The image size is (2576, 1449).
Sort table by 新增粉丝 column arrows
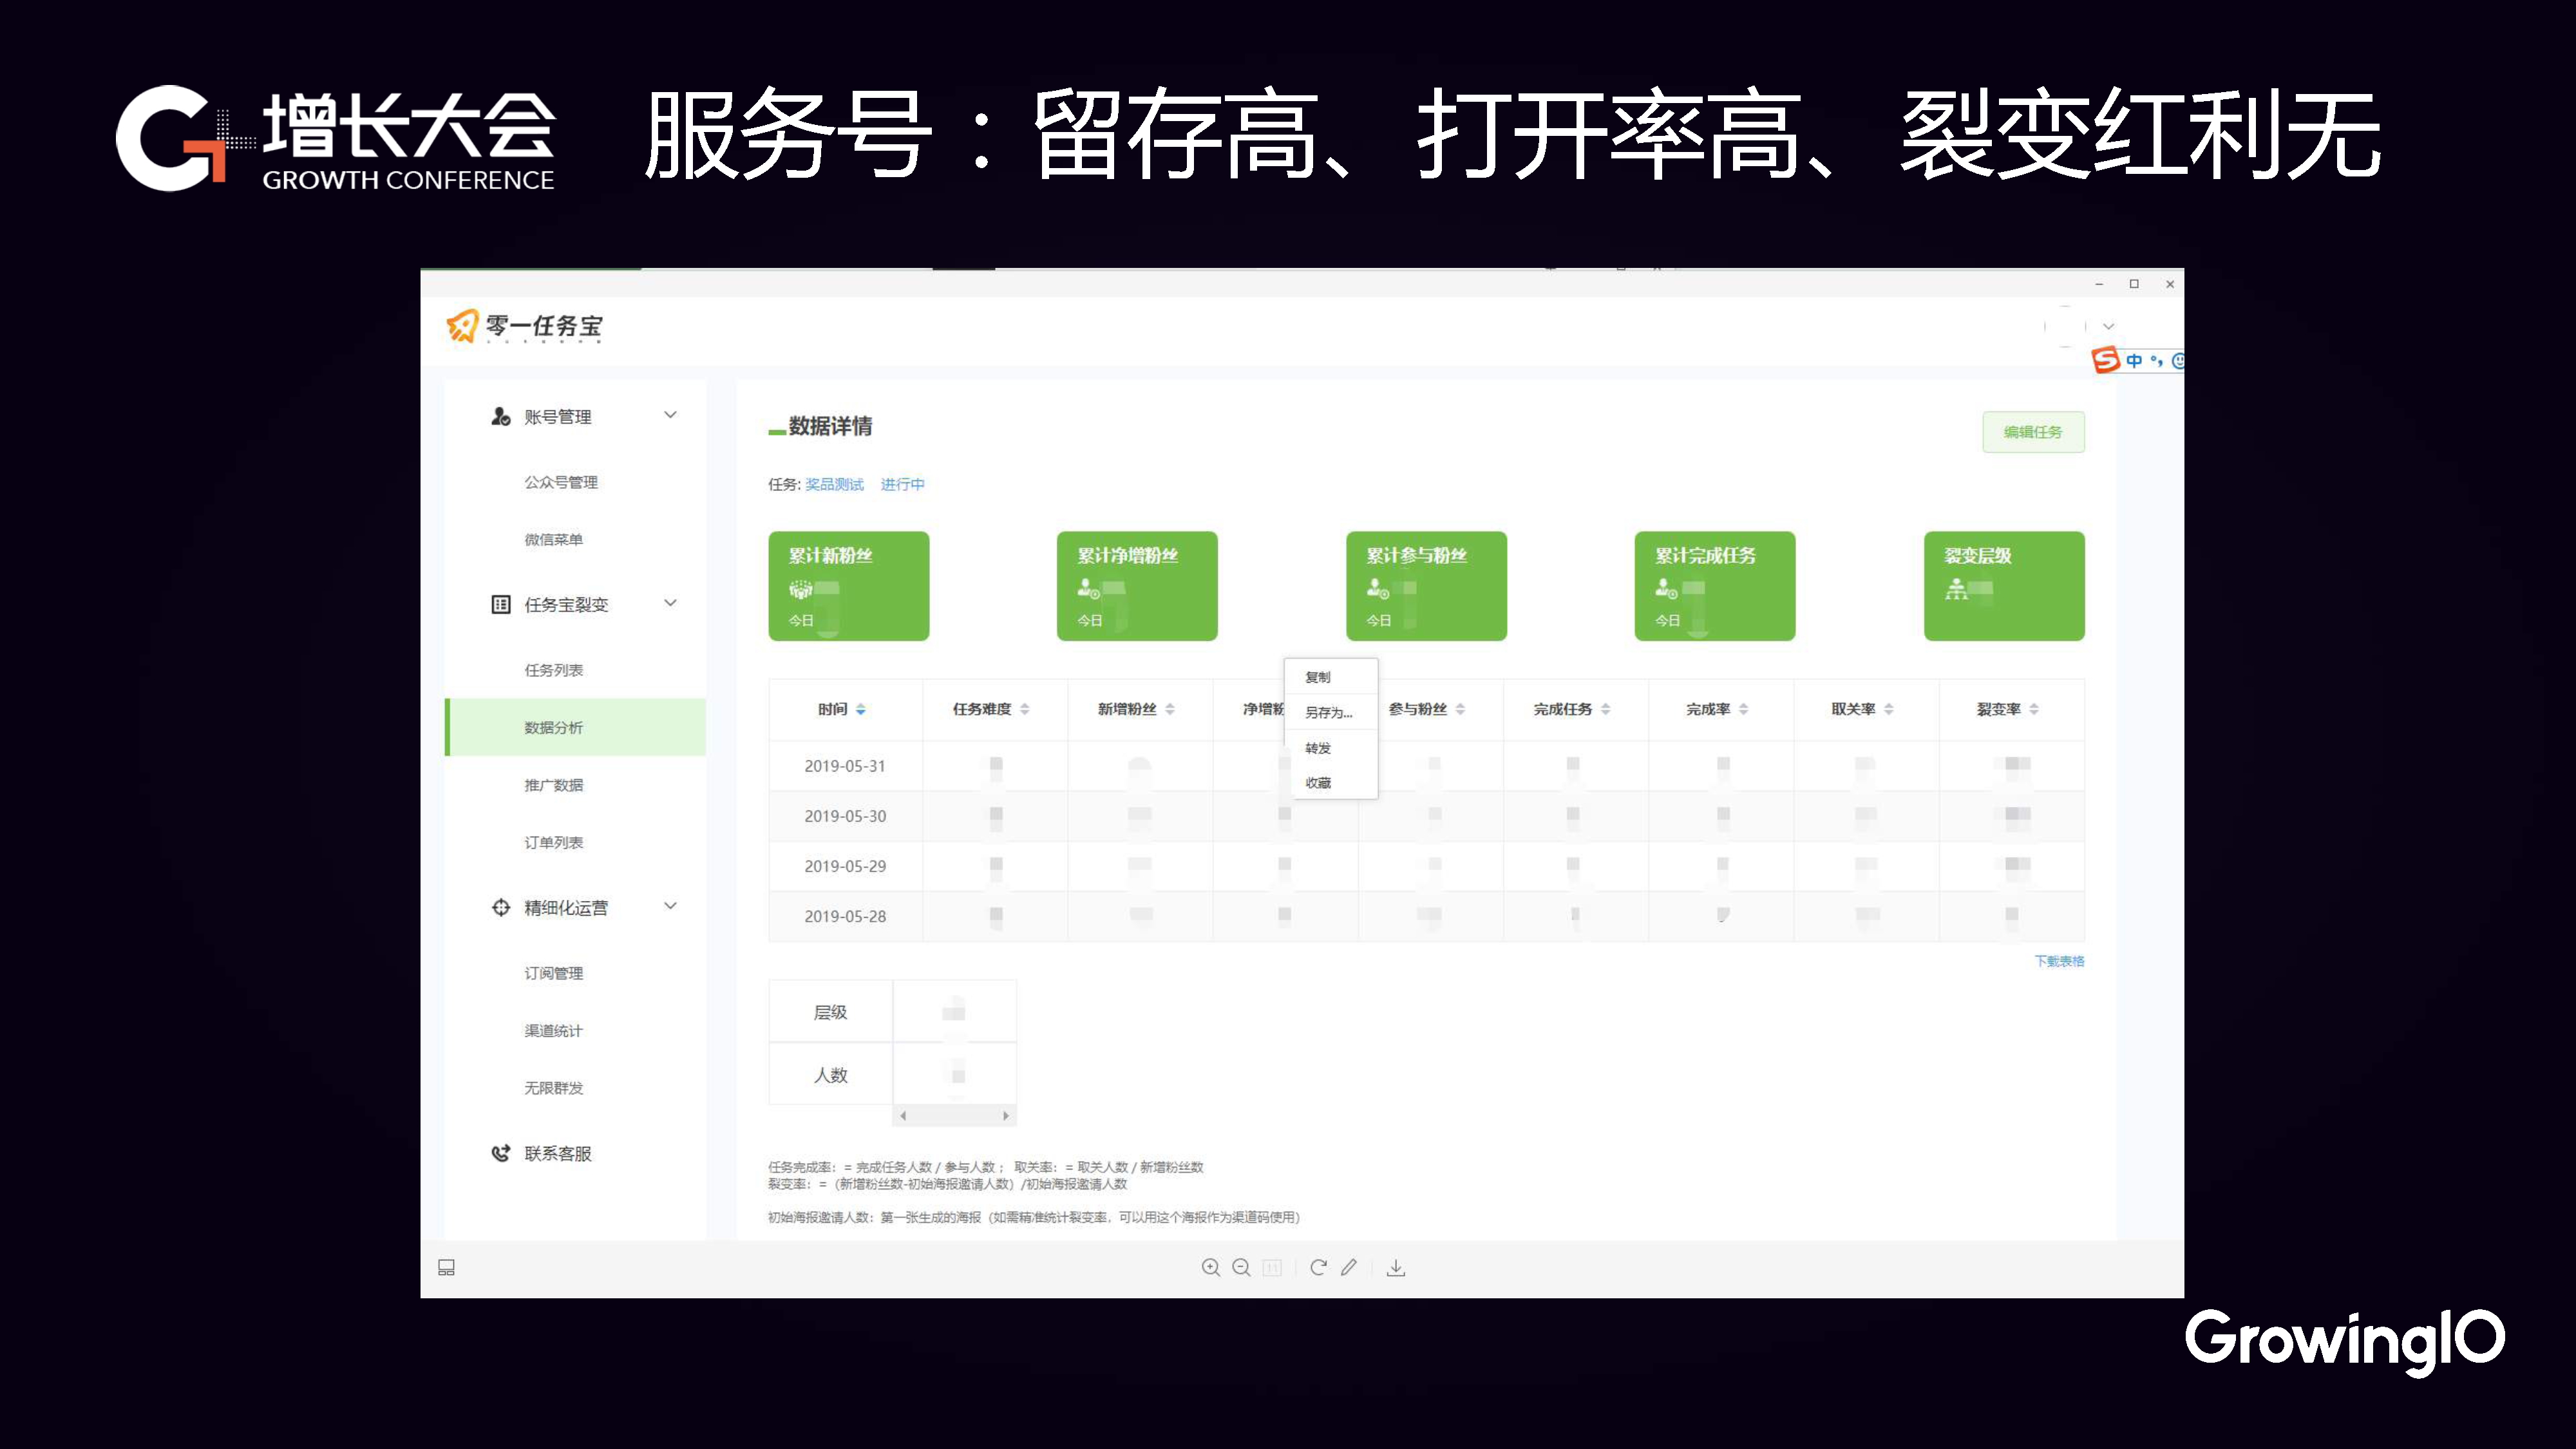(1170, 709)
